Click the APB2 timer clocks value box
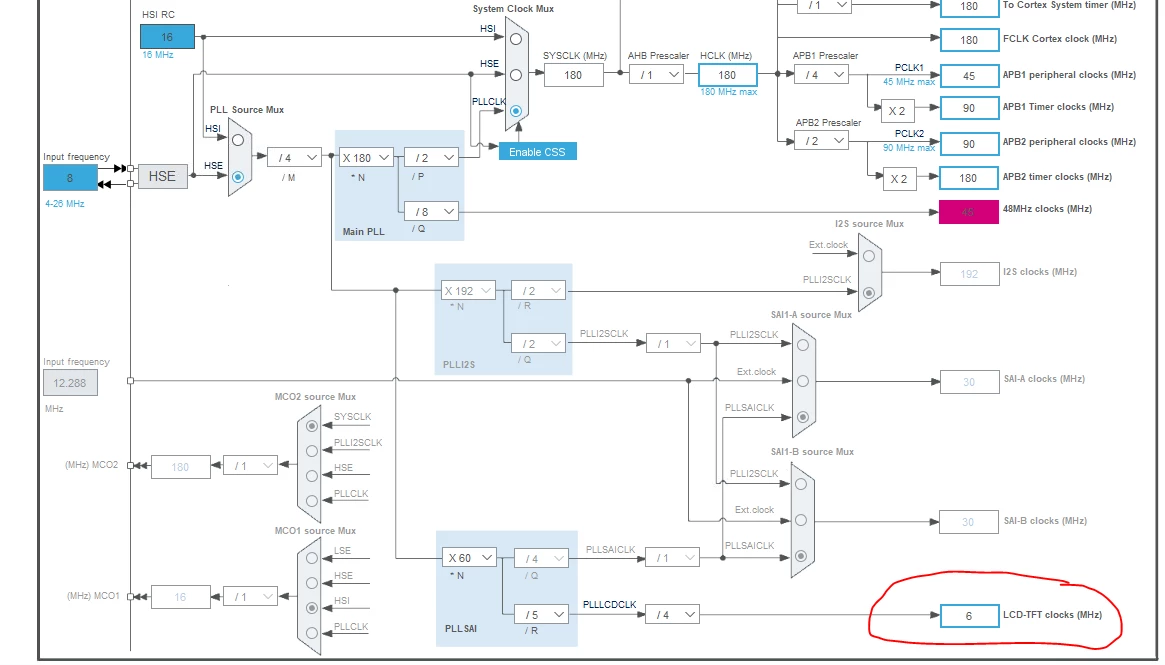1165x665 pixels. click(970, 178)
